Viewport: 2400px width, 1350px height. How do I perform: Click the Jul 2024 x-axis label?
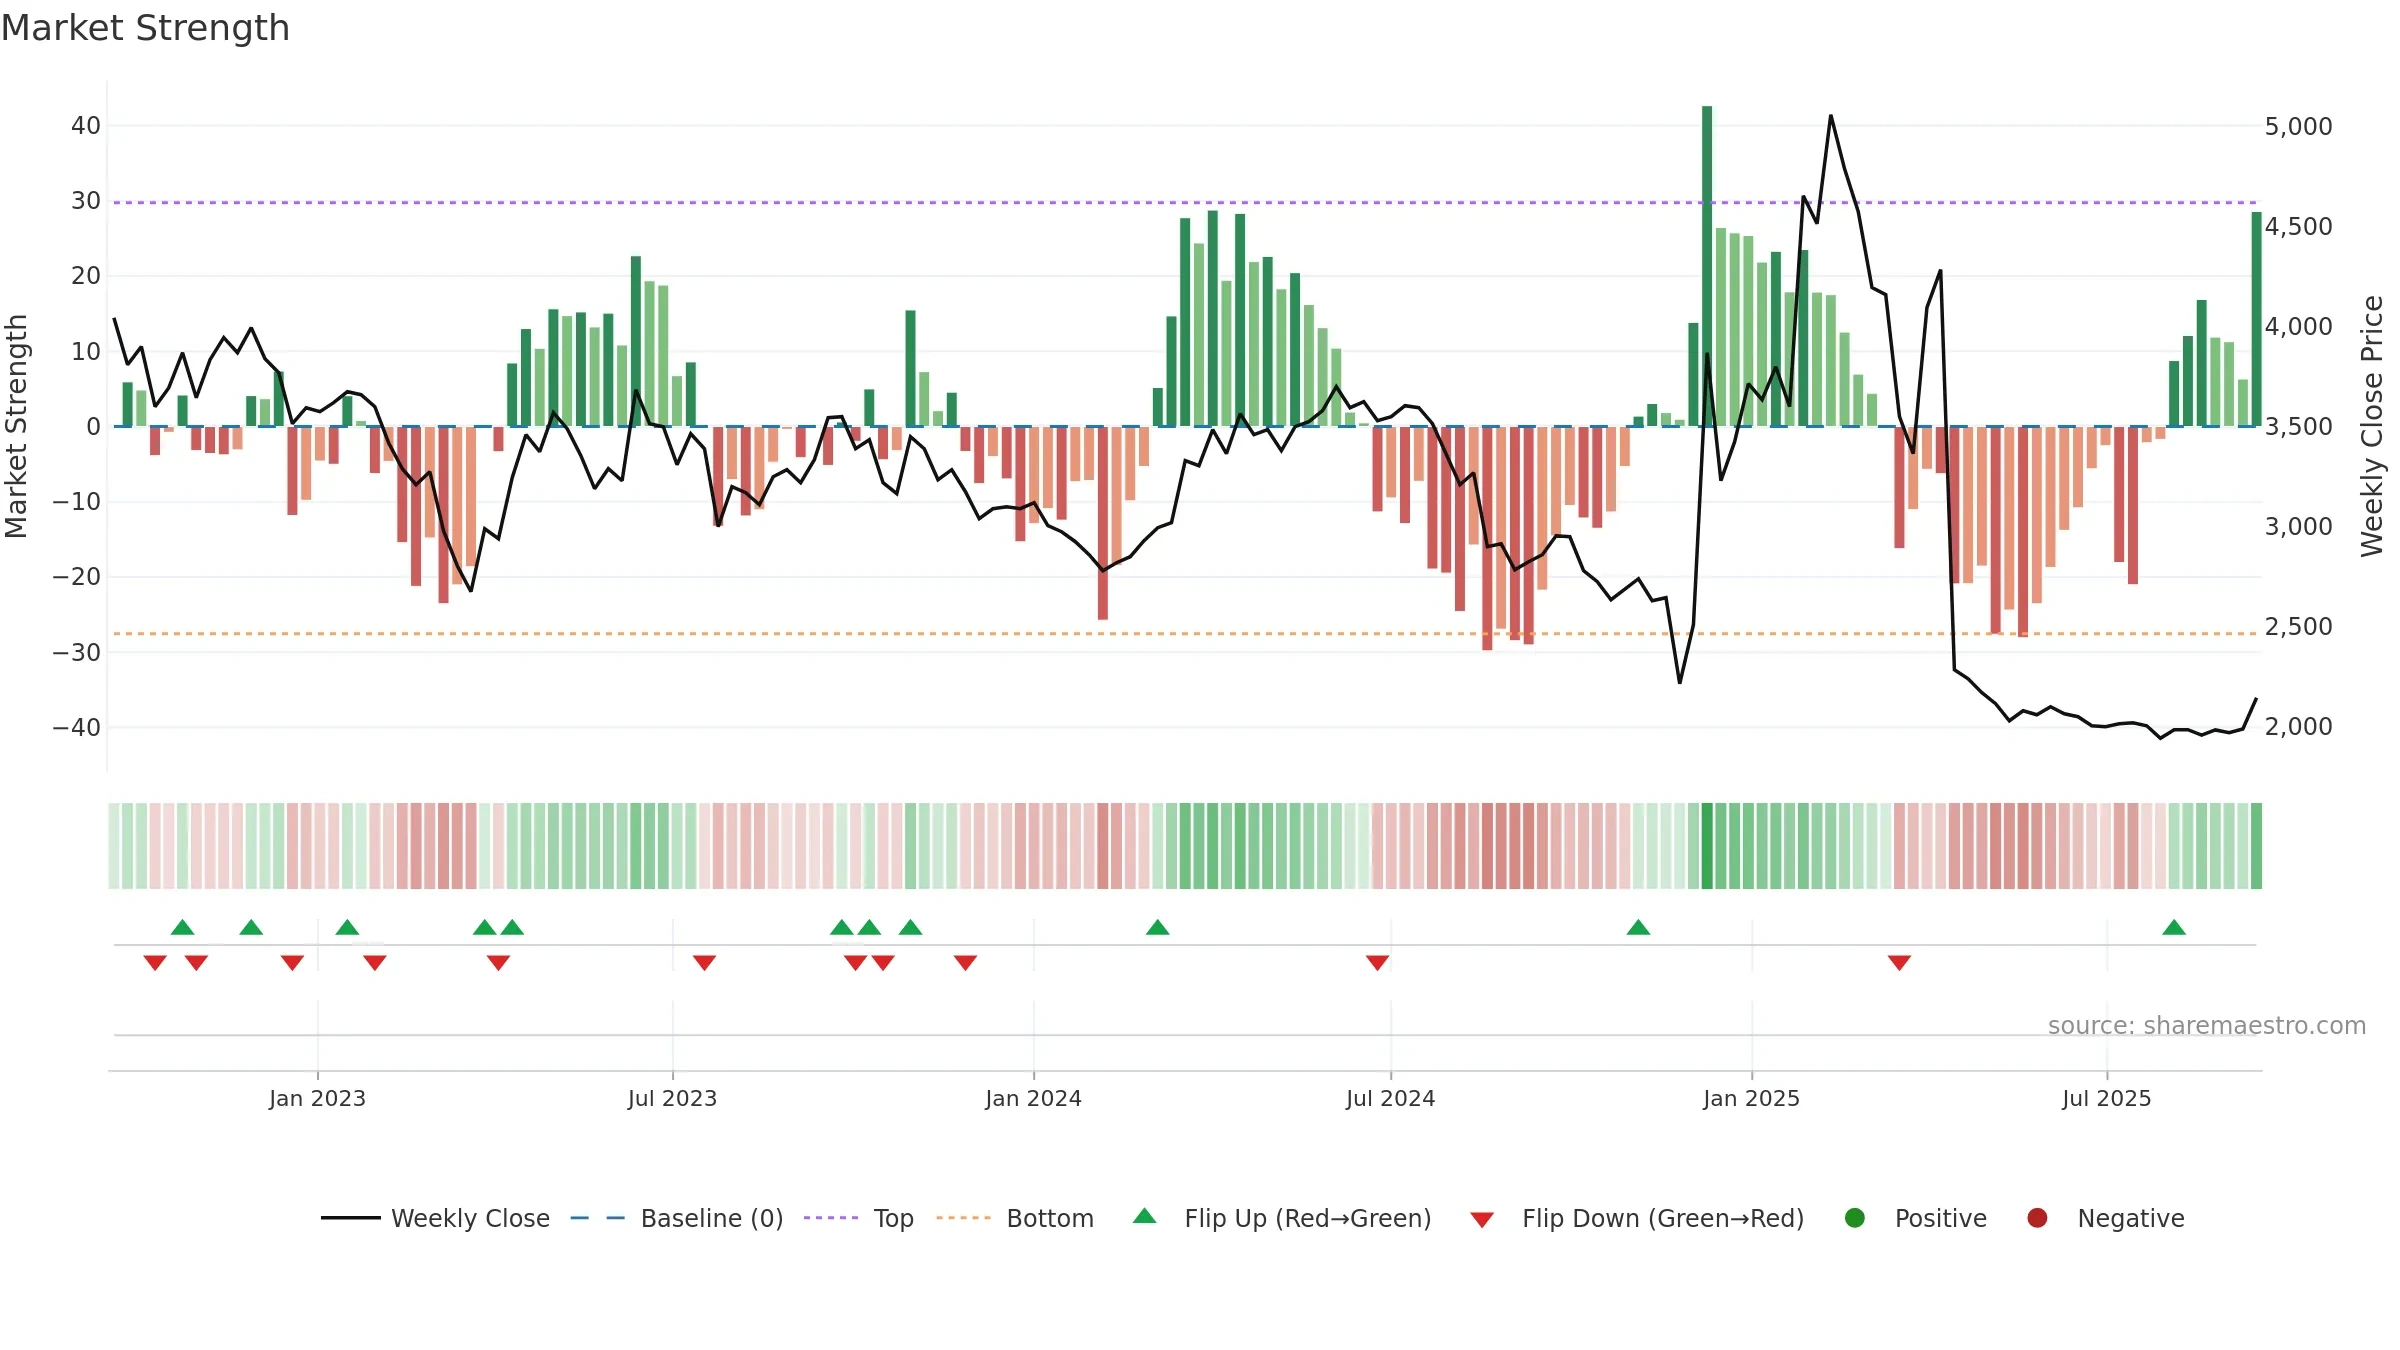tap(1390, 1099)
